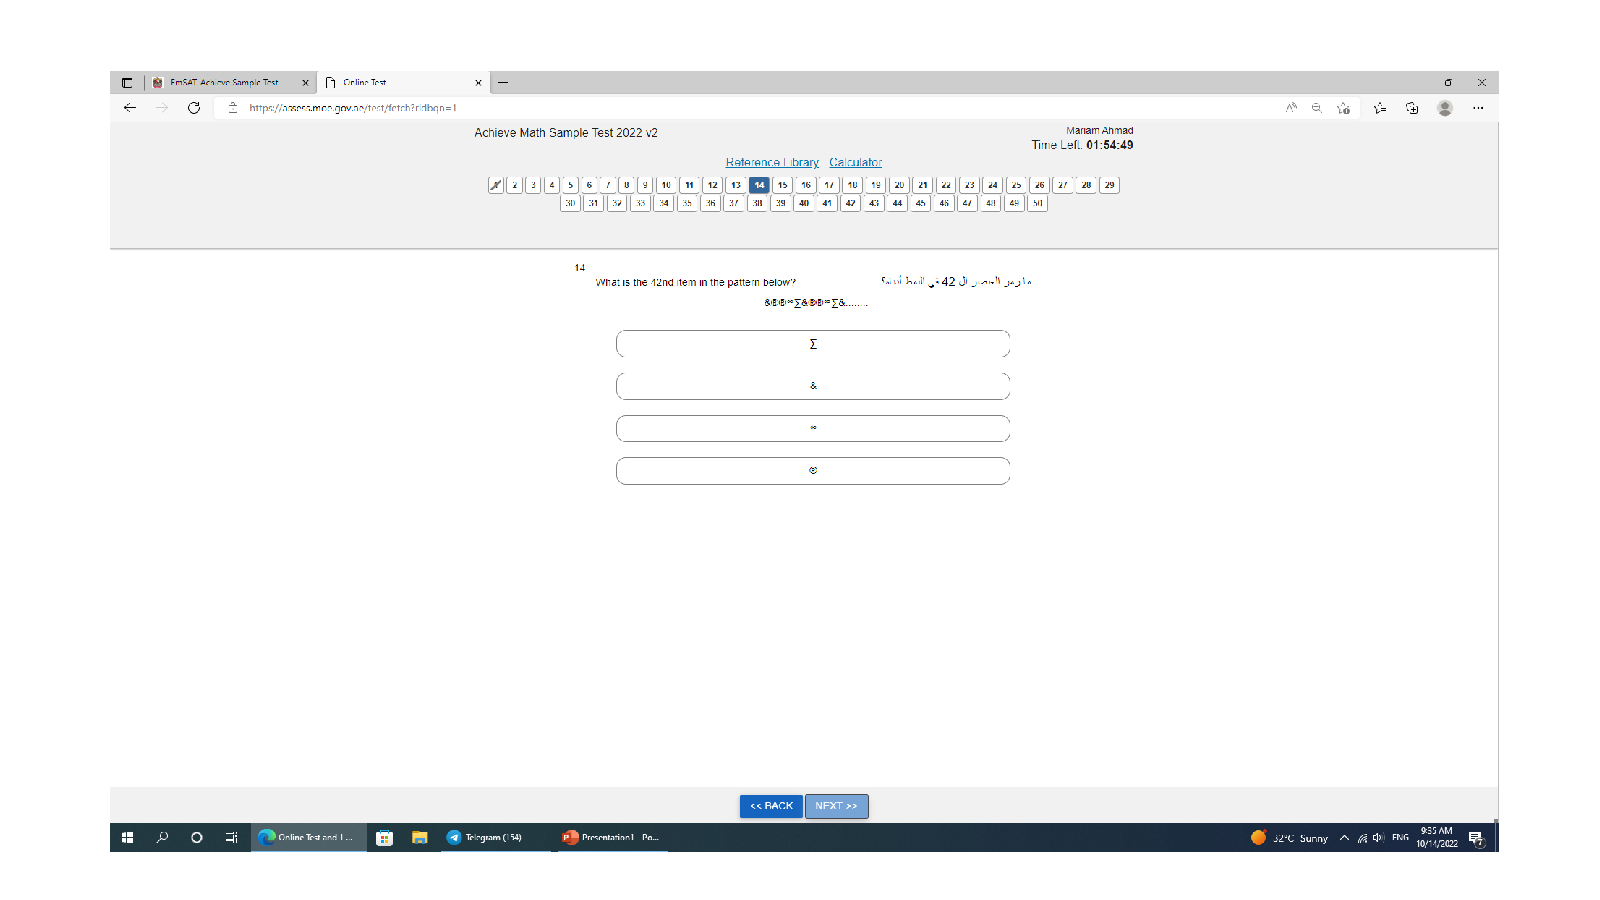Open the browser profile avatar

click(x=1444, y=108)
